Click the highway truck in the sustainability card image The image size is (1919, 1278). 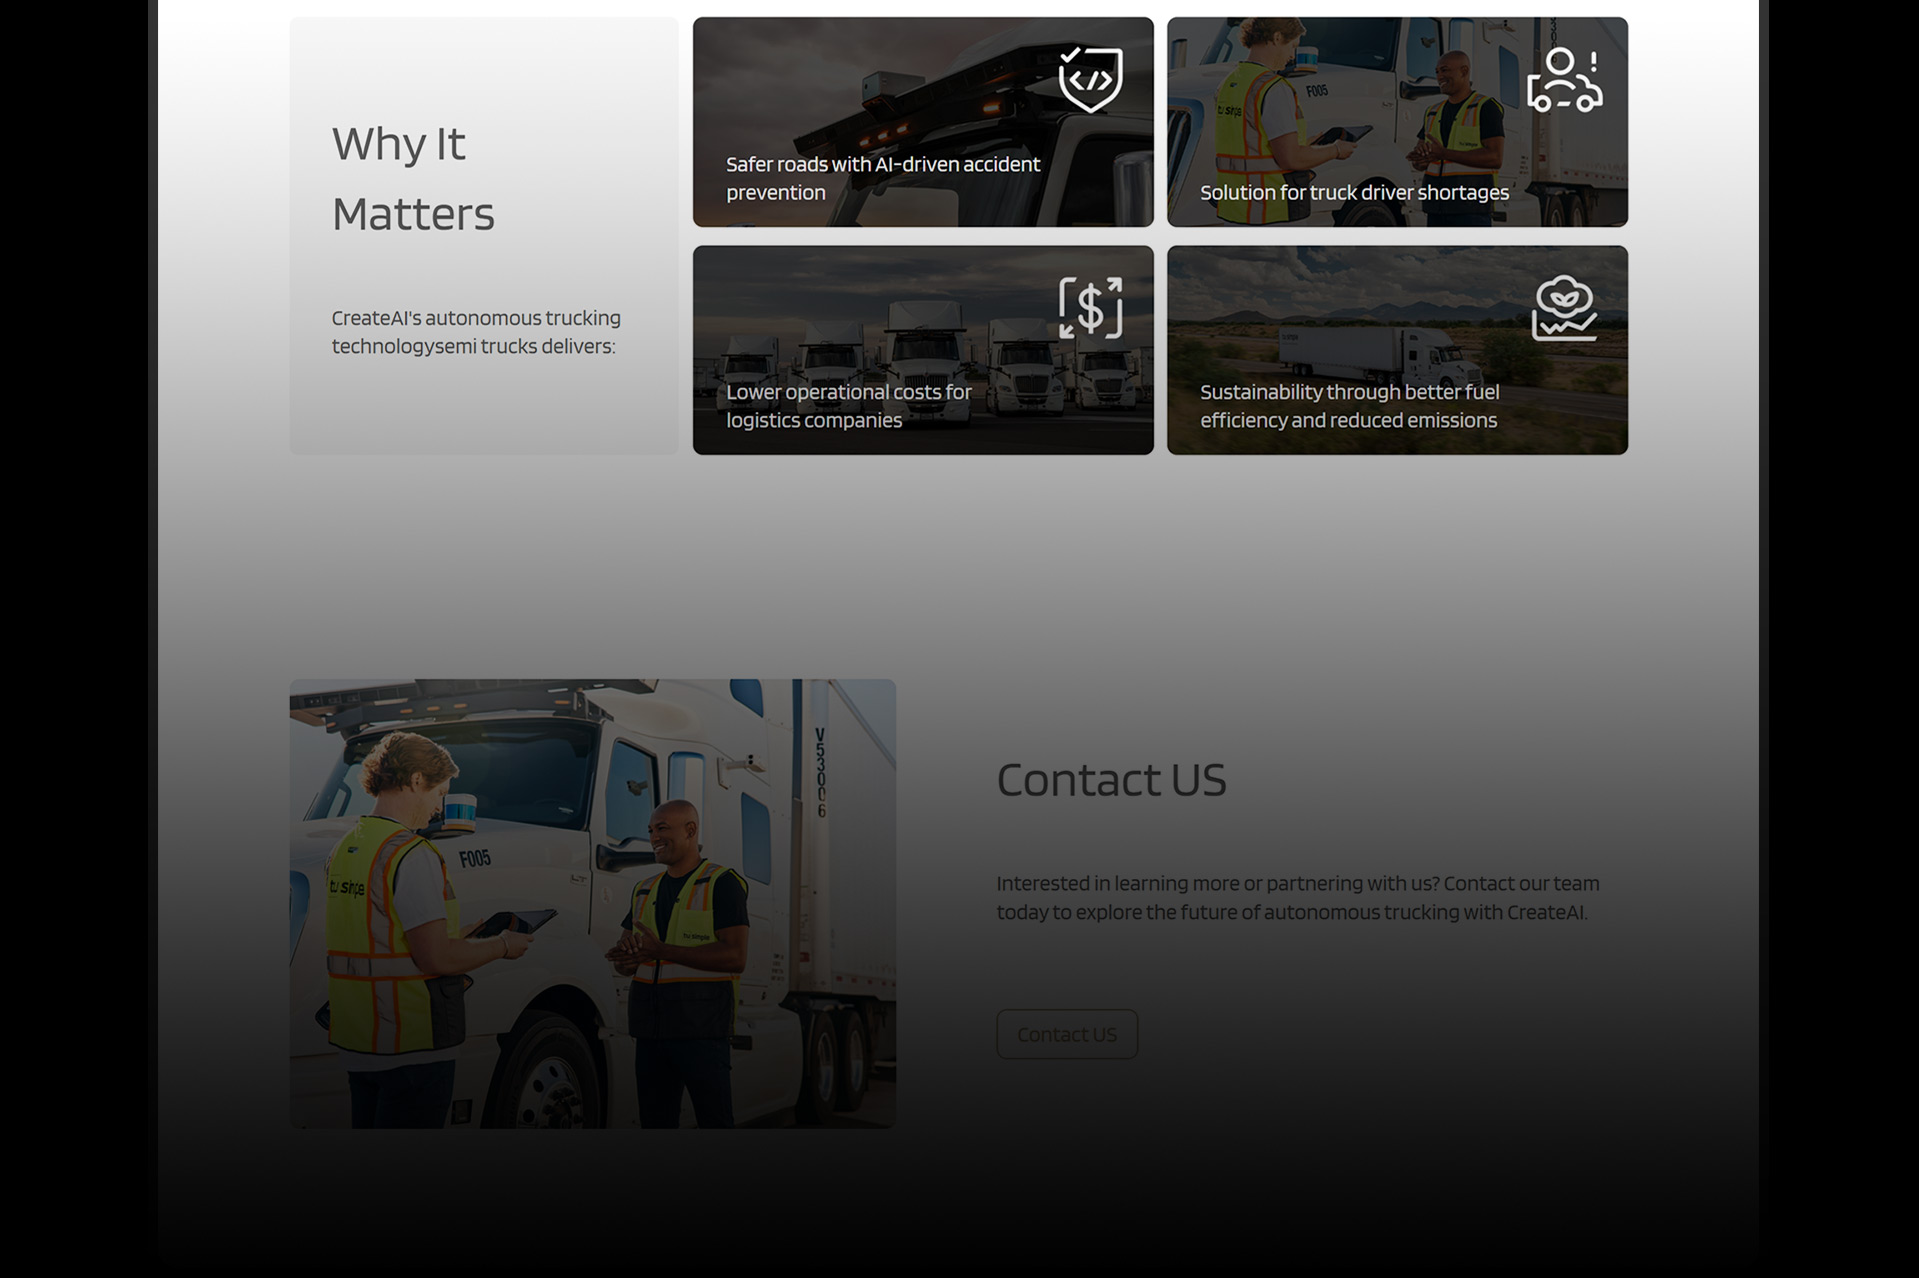(1370, 352)
